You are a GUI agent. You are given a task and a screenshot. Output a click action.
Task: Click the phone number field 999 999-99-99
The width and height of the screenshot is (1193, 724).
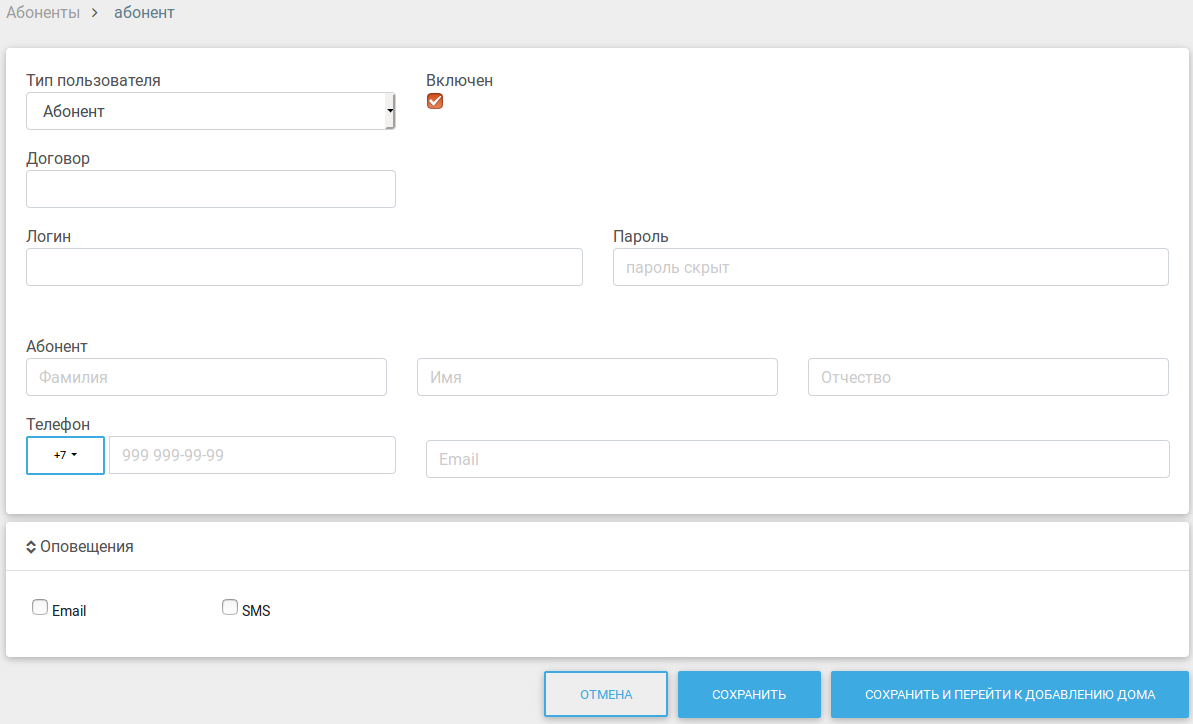coord(253,456)
